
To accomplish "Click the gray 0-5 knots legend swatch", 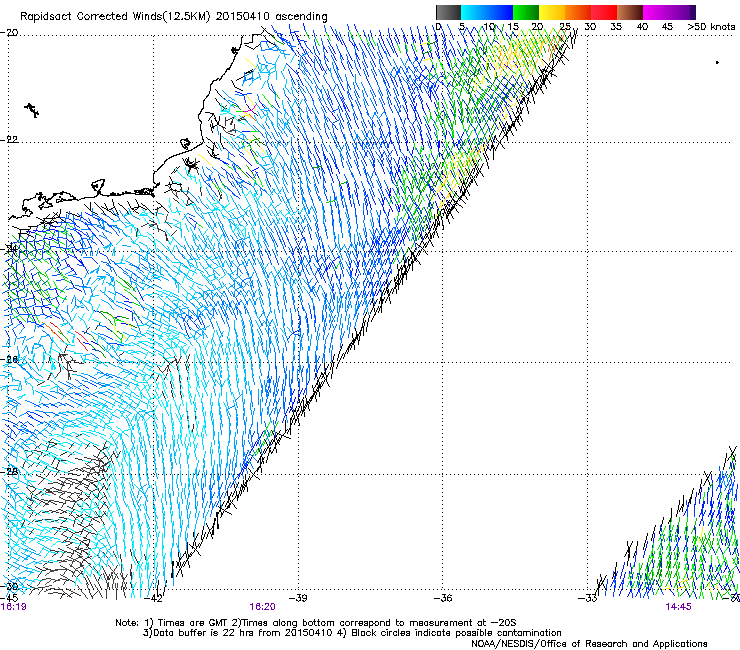I will [448, 12].
